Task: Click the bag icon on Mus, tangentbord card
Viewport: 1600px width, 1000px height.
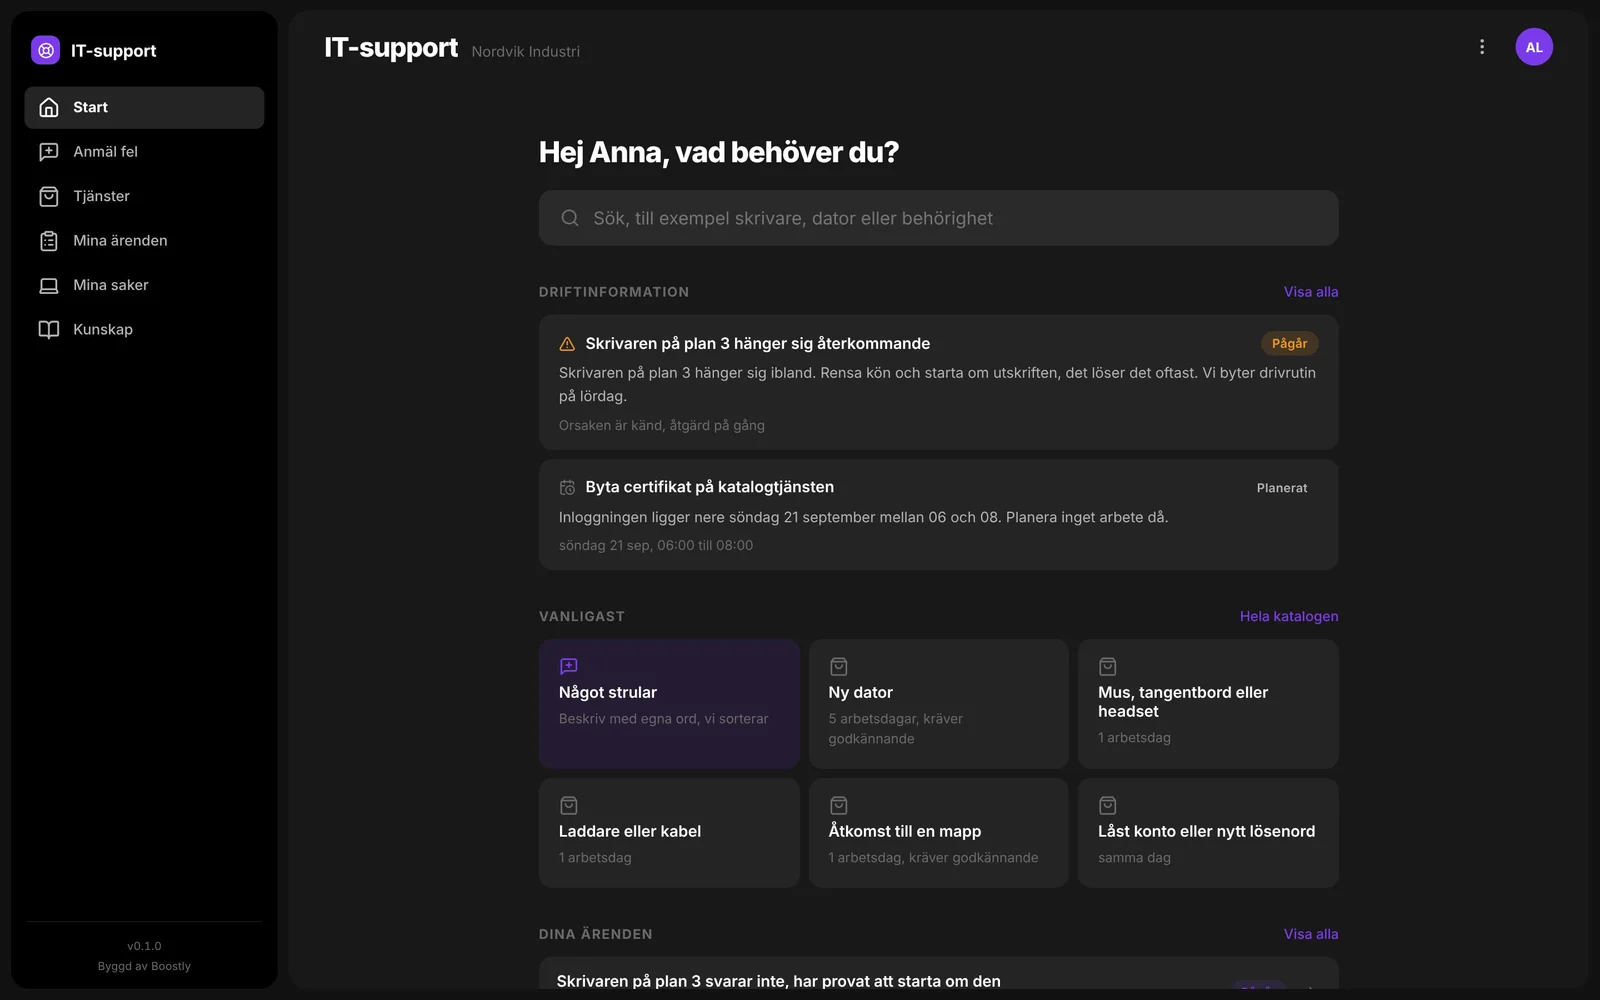Action: coord(1108,666)
